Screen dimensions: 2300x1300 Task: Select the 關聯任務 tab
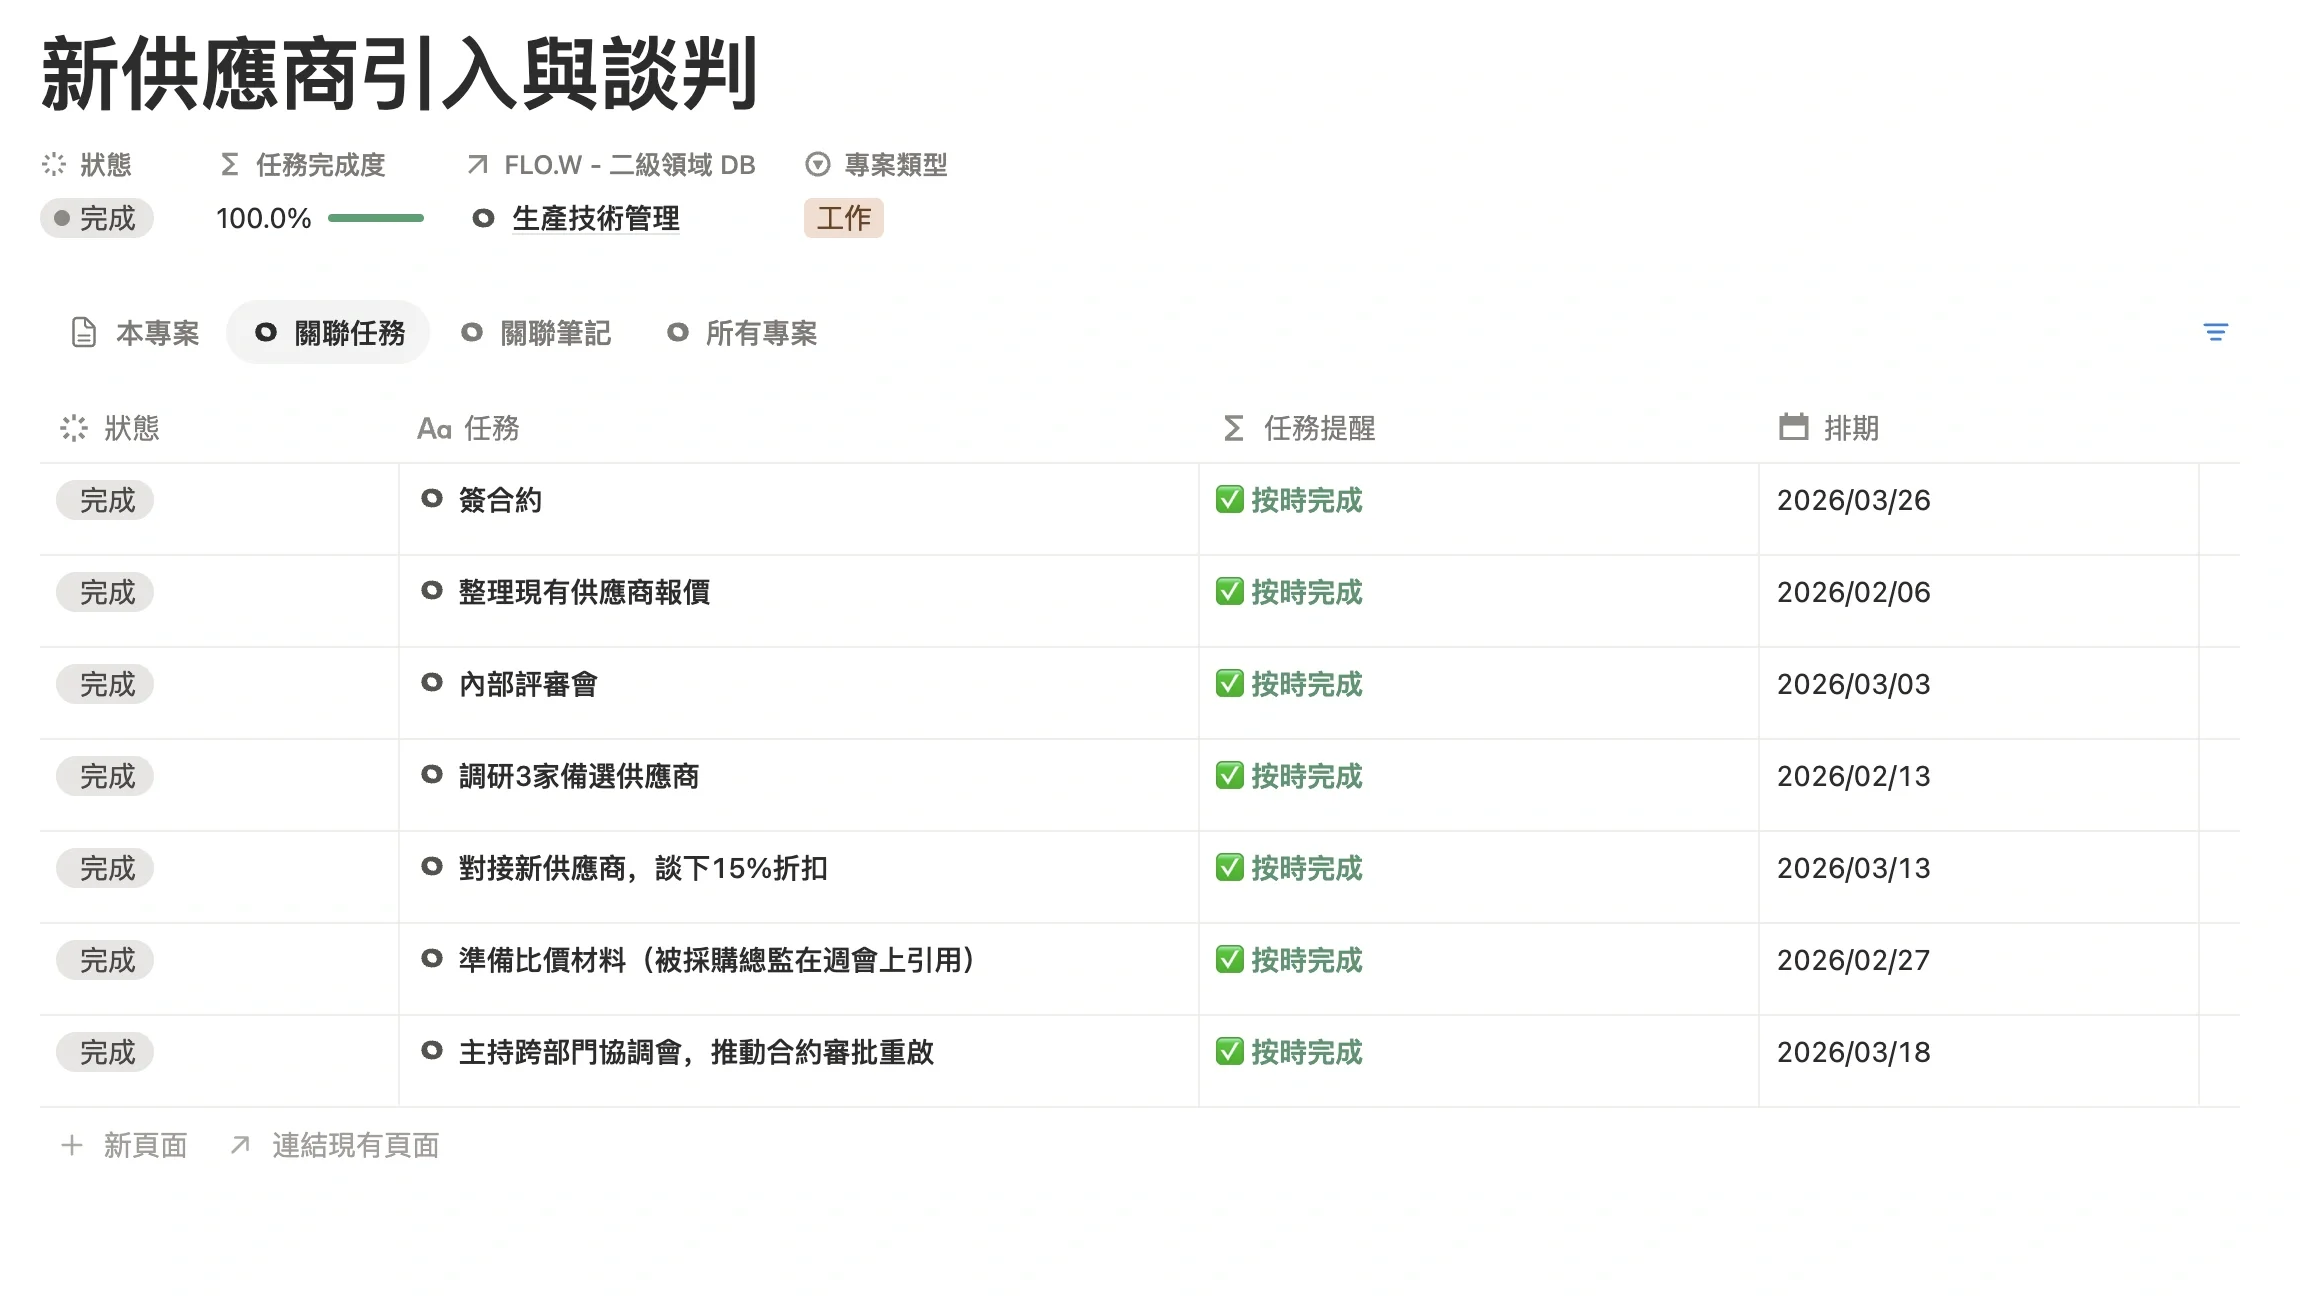[329, 333]
